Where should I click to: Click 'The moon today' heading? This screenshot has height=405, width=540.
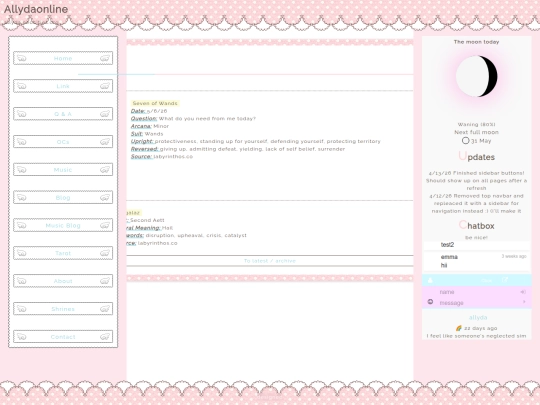[x=477, y=42]
